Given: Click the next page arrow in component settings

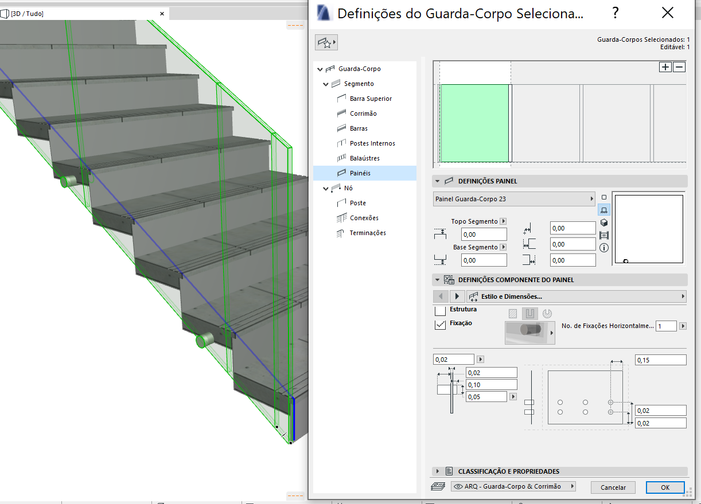Looking at the screenshot, I should [x=457, y=297].
